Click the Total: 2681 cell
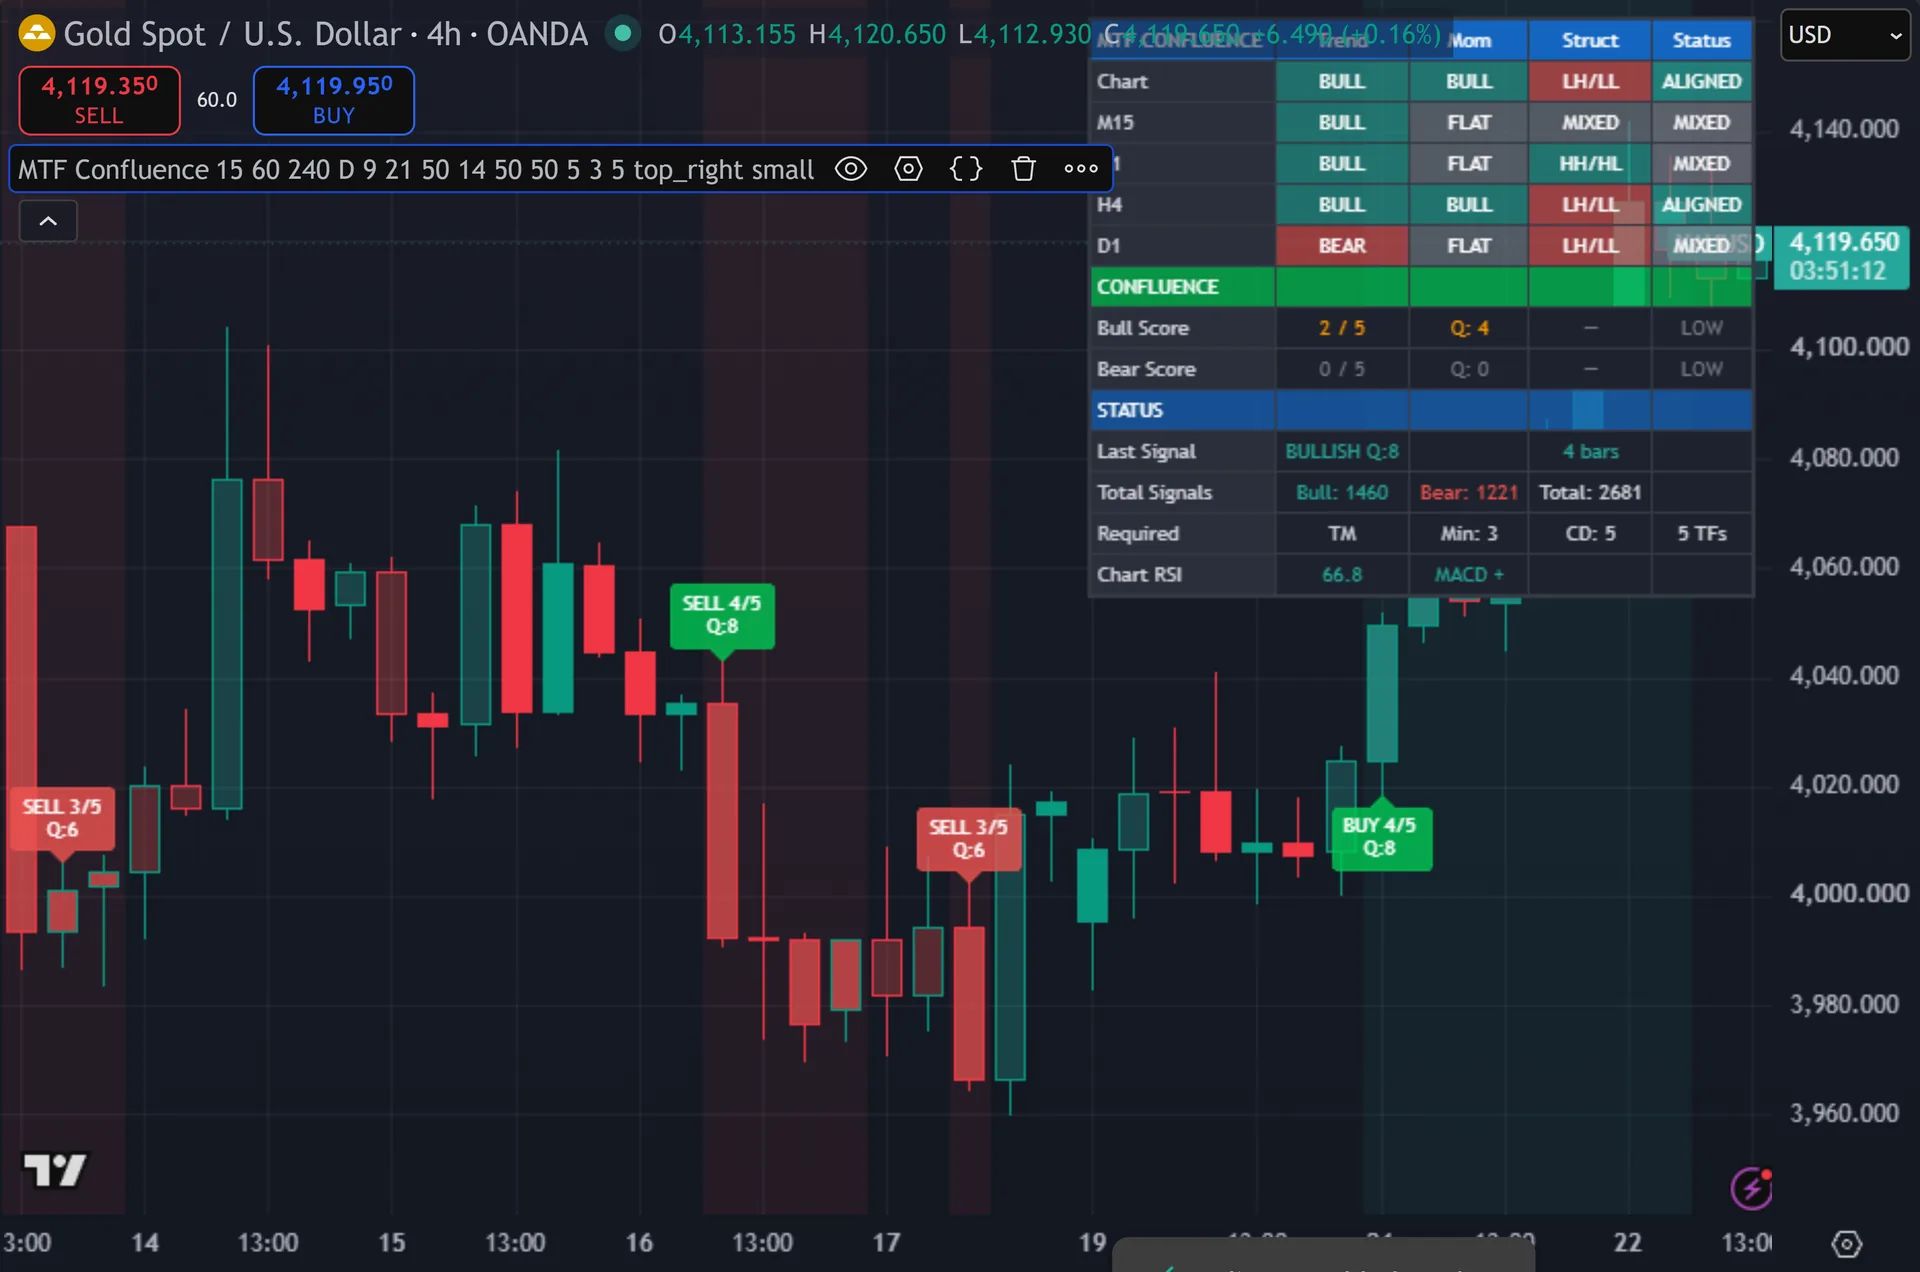1920x1272 pixels. point(1589,492)
